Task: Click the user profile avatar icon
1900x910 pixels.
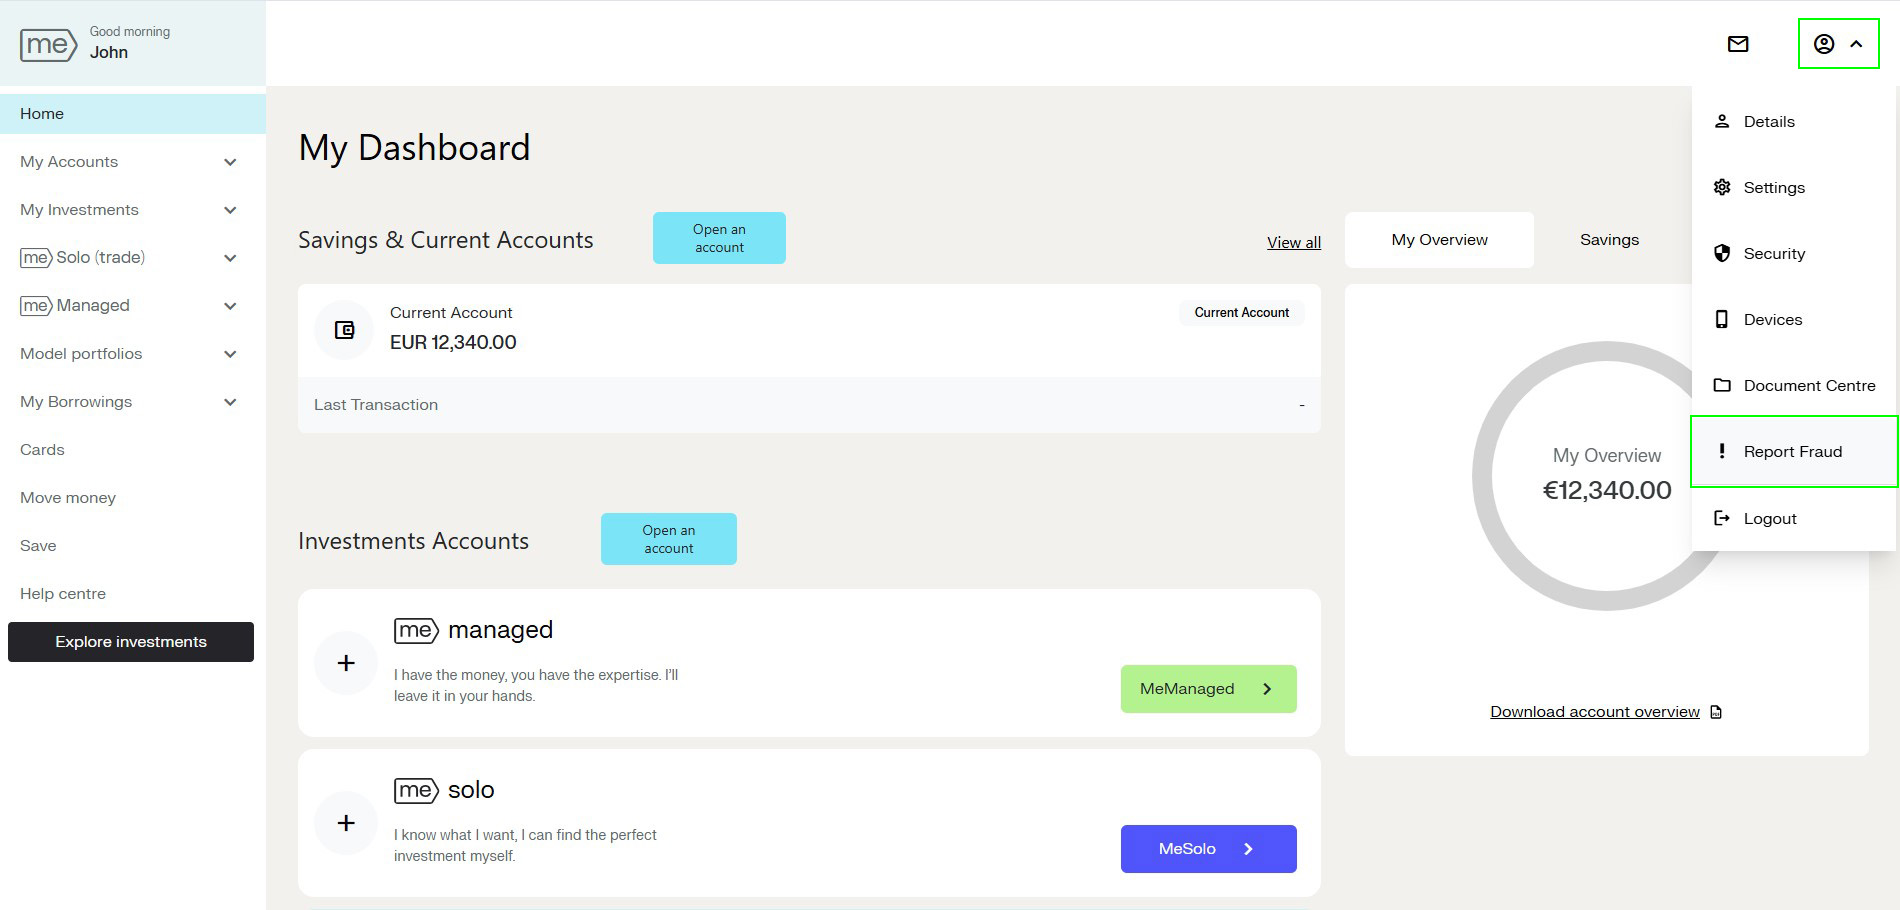Action: click(x=1824, y=44)
